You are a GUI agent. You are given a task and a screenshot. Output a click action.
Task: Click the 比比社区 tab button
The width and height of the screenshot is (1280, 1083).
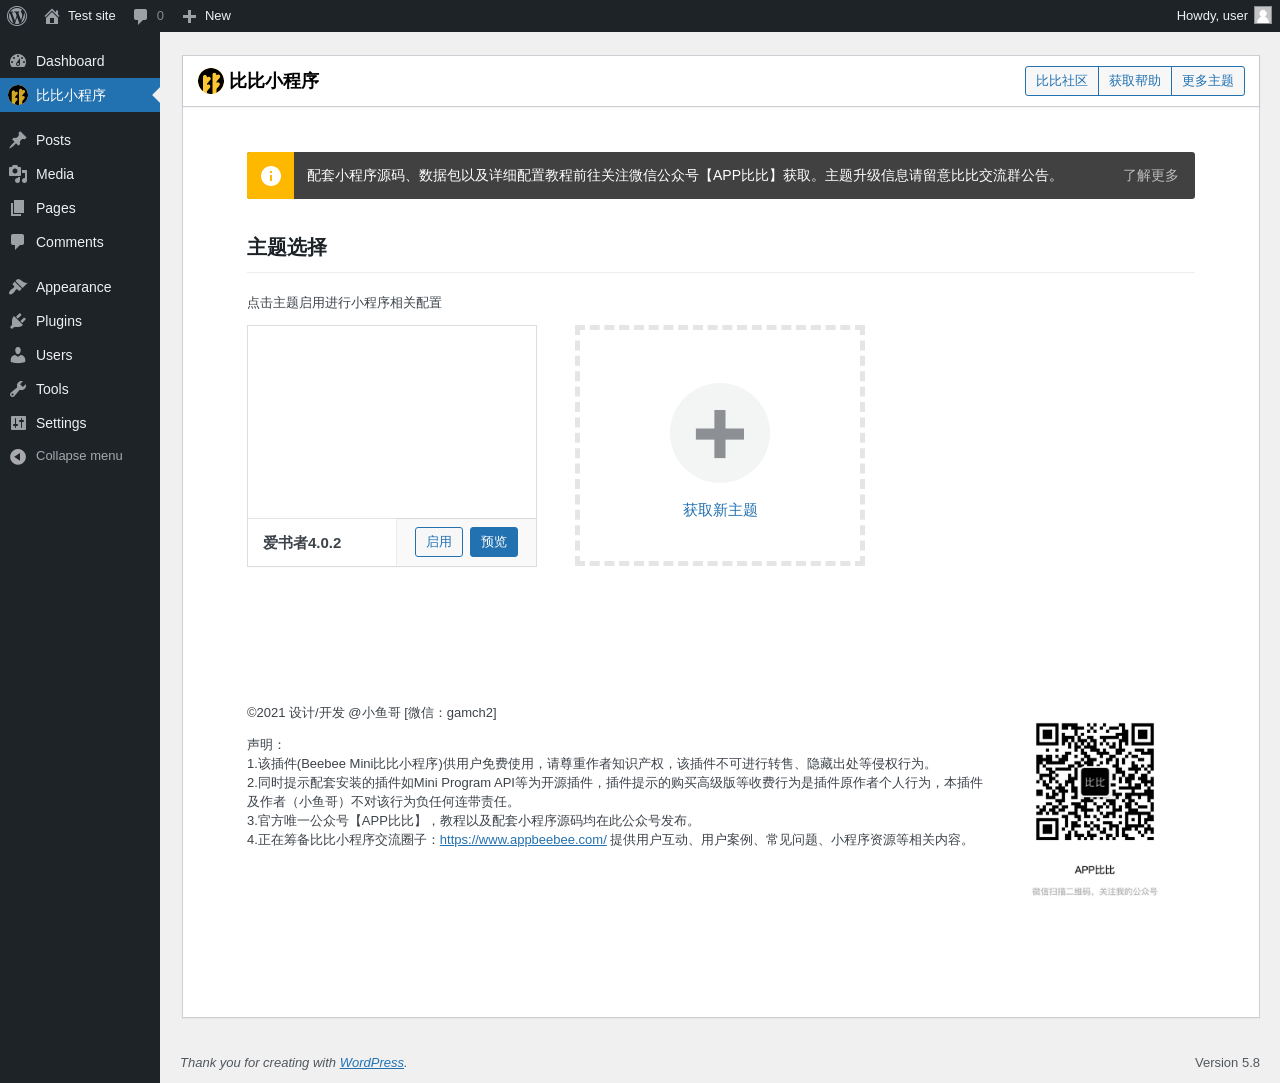click(1062, 81)
